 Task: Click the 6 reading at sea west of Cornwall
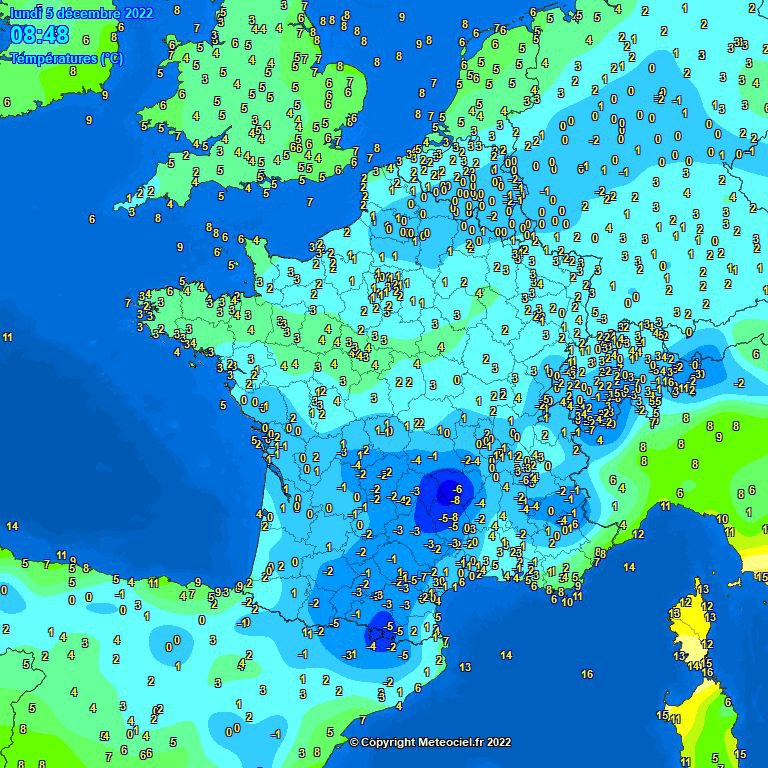(x=92, y=218)
